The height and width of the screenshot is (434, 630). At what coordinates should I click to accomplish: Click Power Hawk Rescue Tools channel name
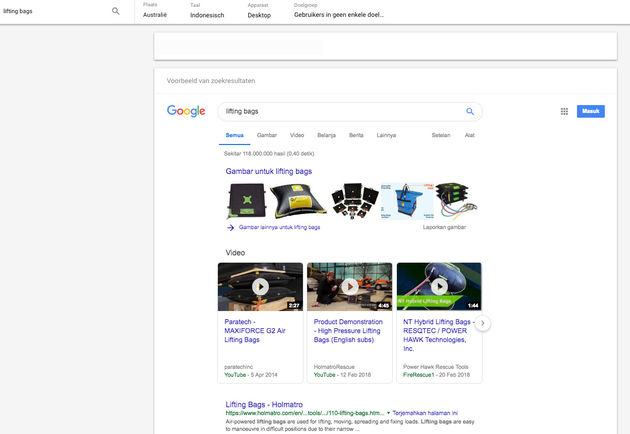(x=436, y=367)
